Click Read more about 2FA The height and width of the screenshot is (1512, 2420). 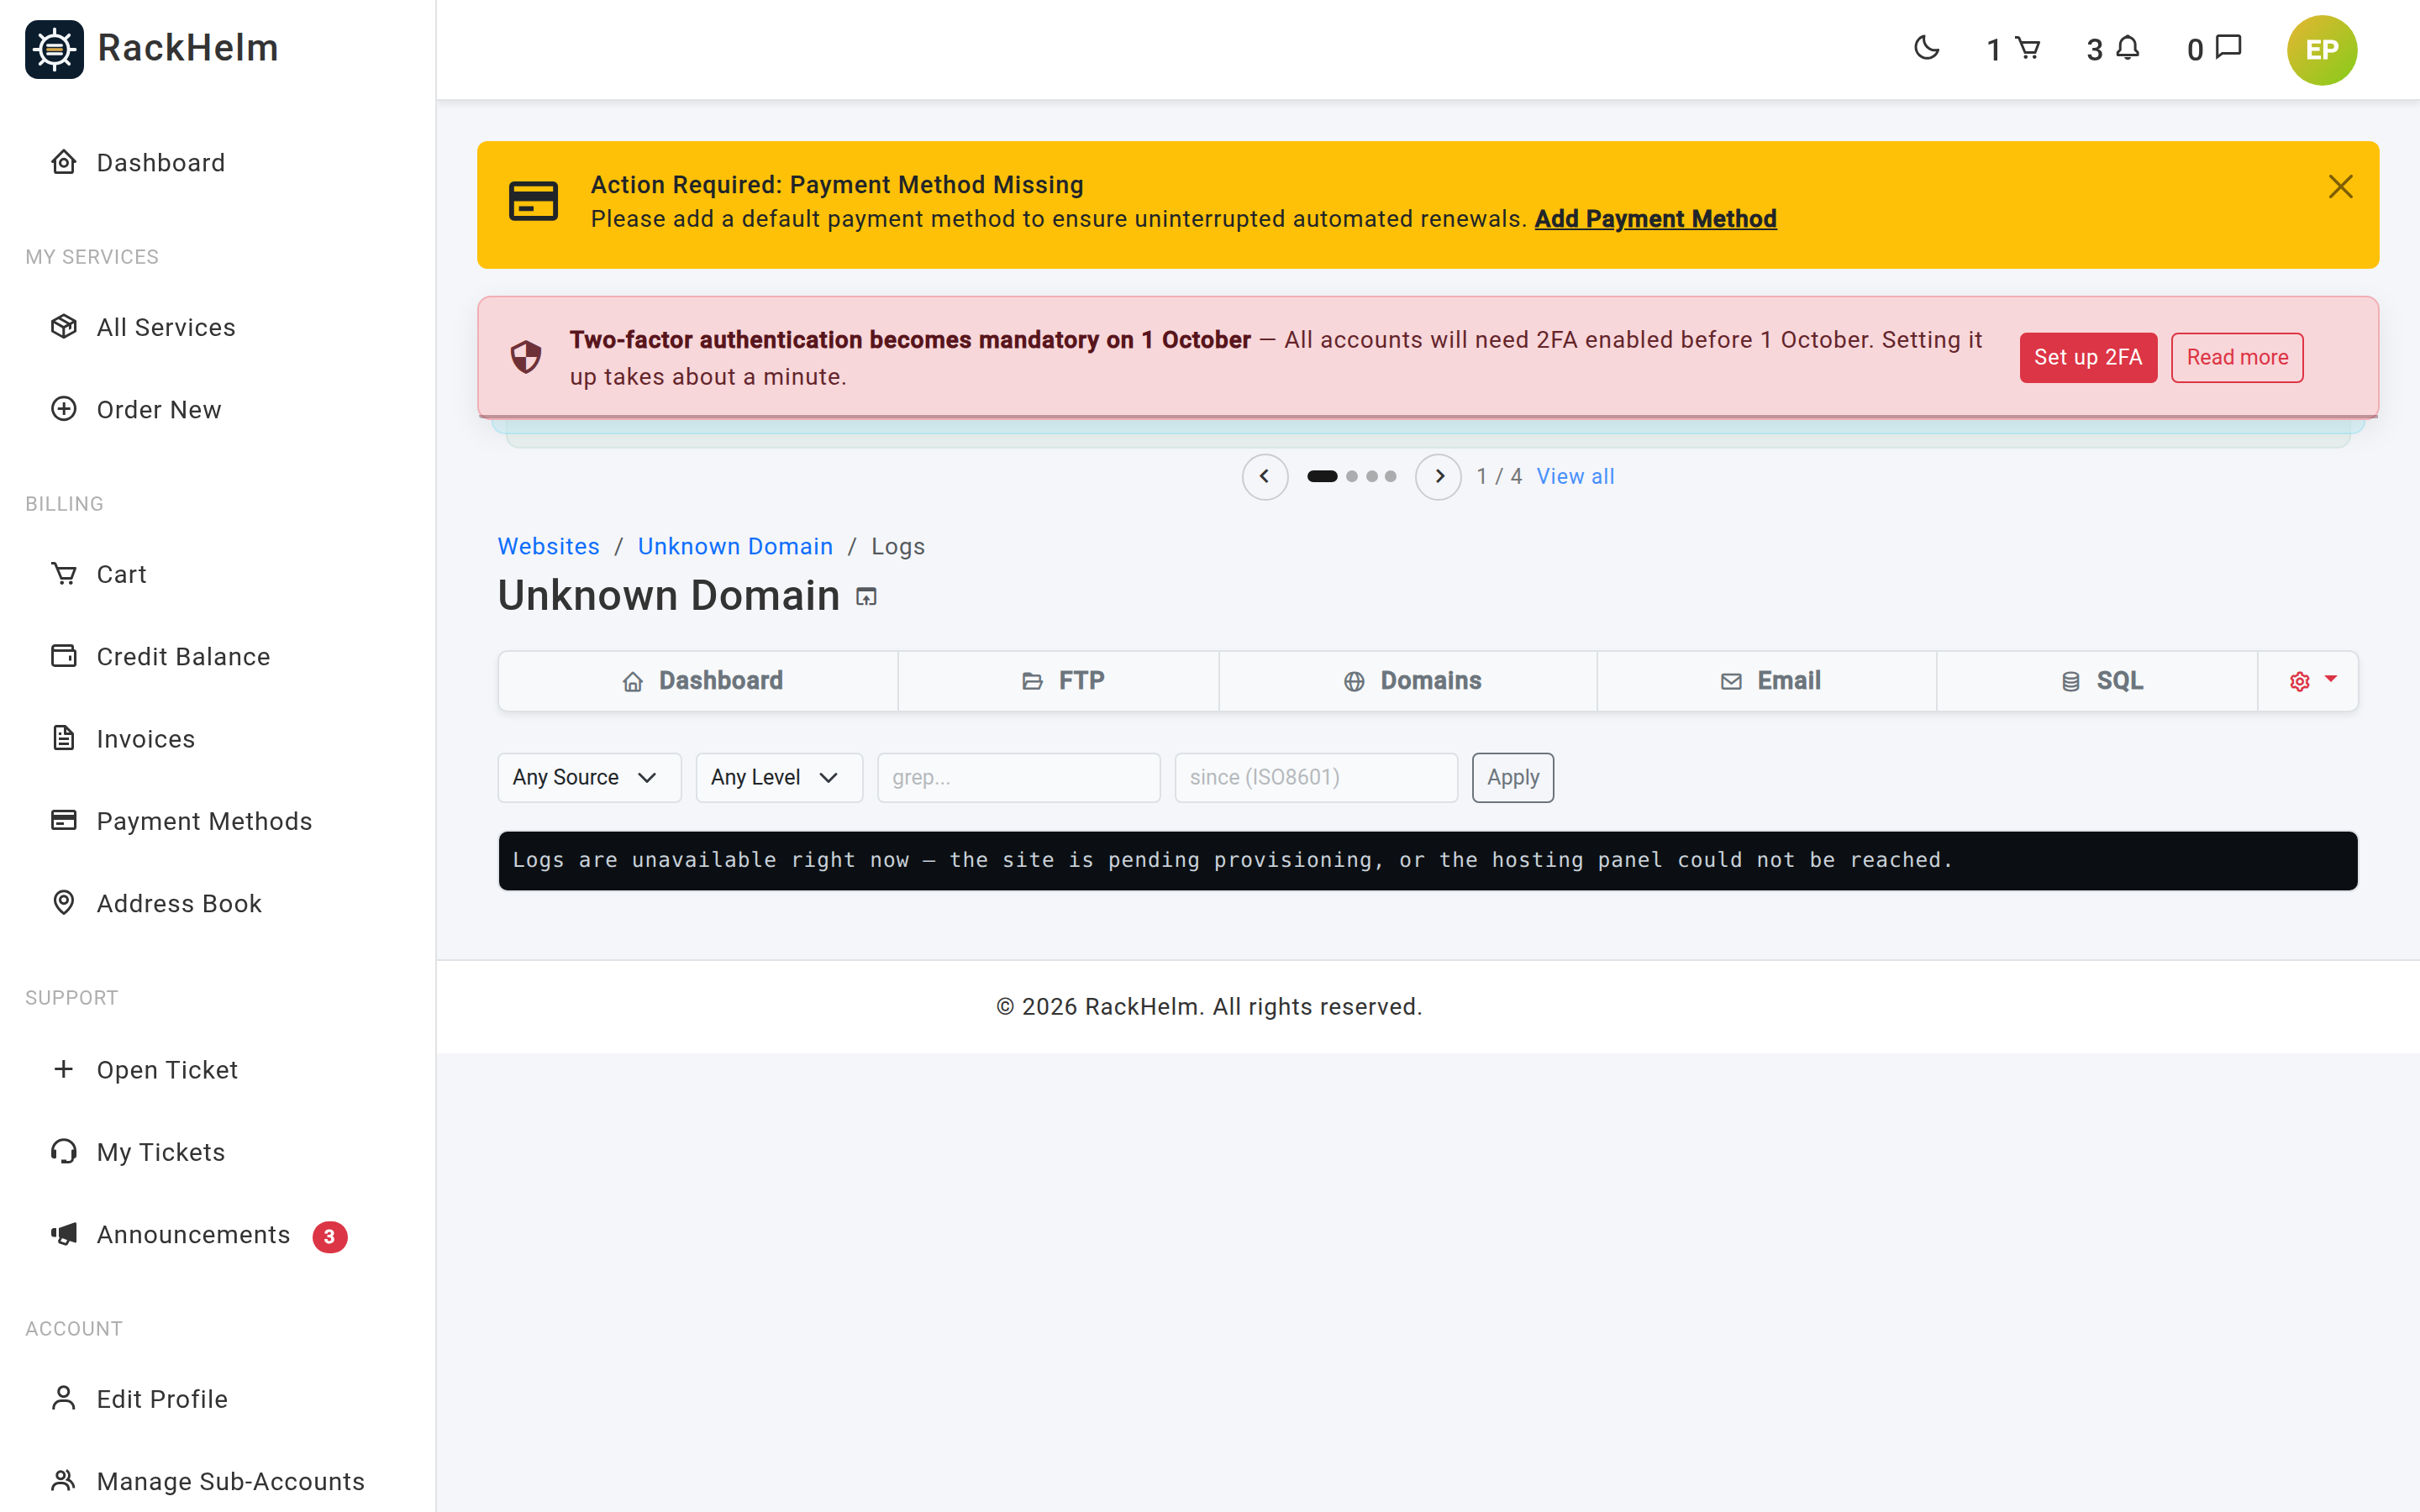point(2237,357)
